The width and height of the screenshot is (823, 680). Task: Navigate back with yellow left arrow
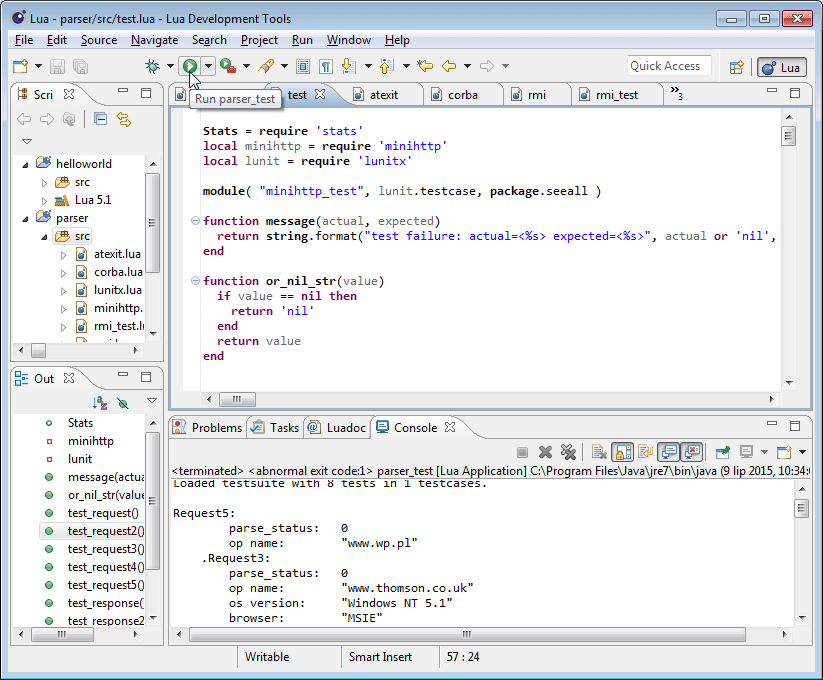point(449,66)
